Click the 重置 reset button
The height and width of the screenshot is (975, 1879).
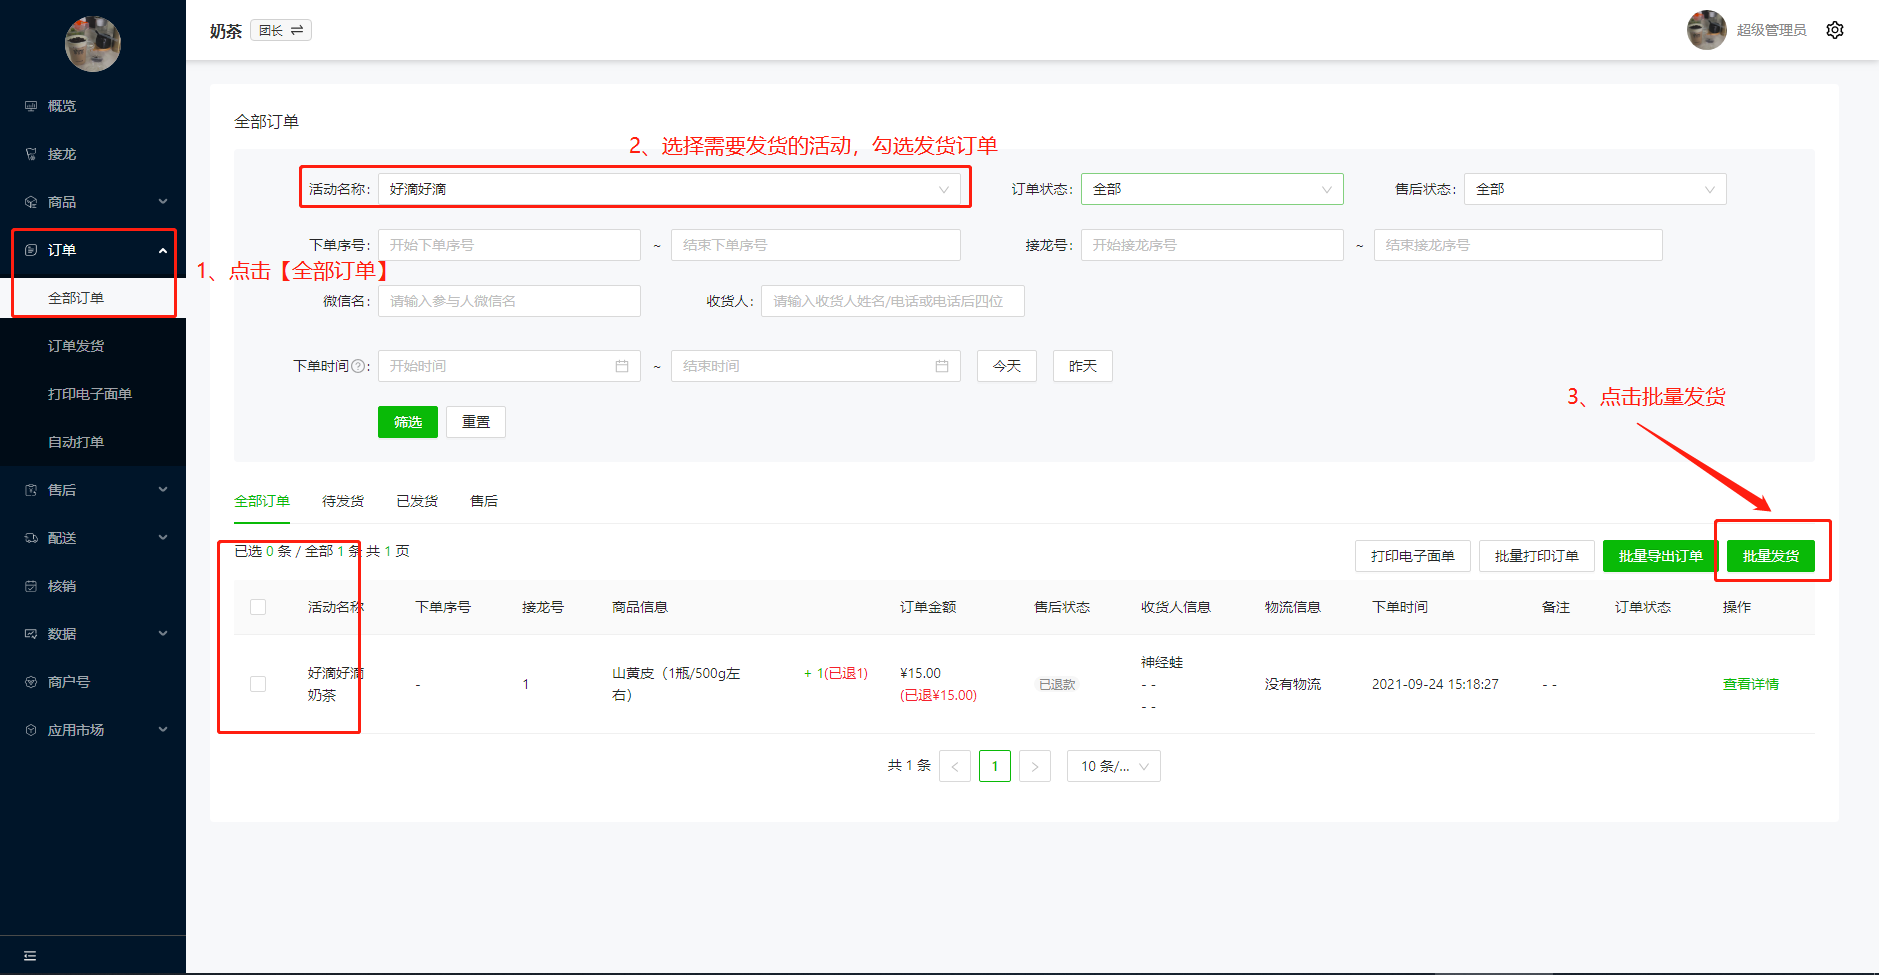pos(476,422)
